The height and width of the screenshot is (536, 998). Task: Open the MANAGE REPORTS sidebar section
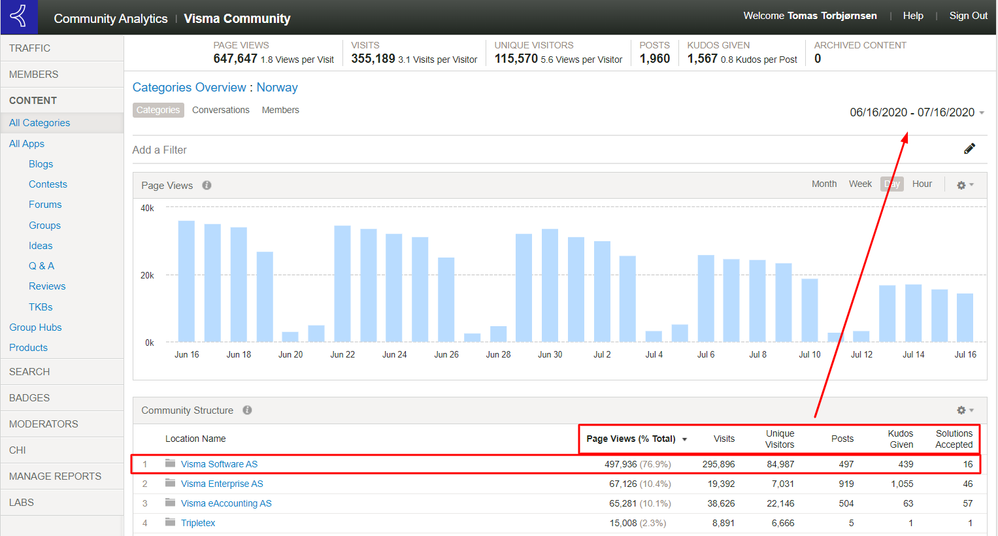coord(62,476)
